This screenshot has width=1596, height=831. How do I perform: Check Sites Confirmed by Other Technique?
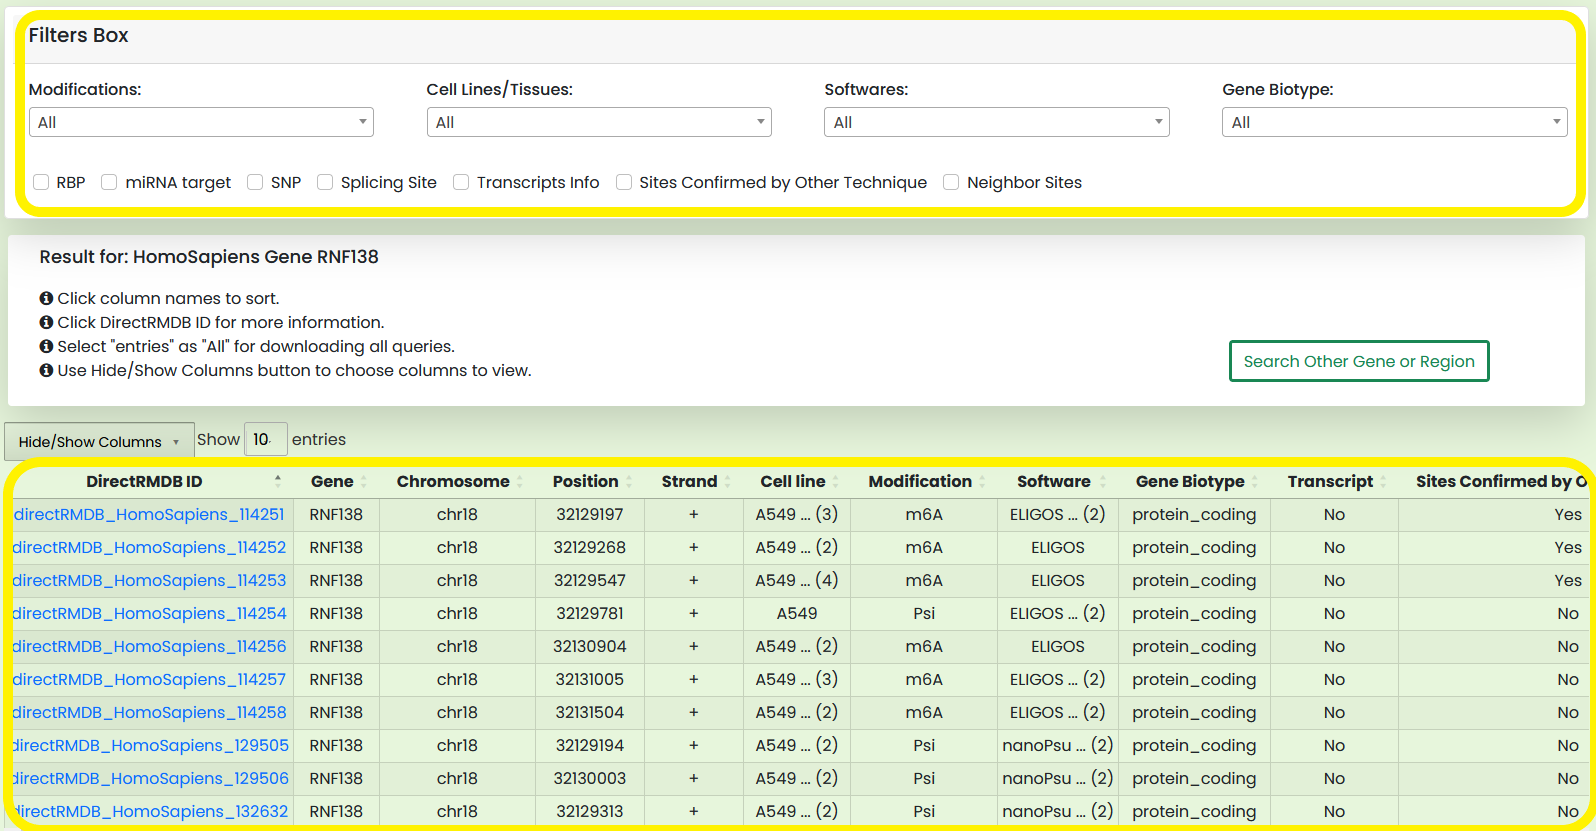coord(624,182)
